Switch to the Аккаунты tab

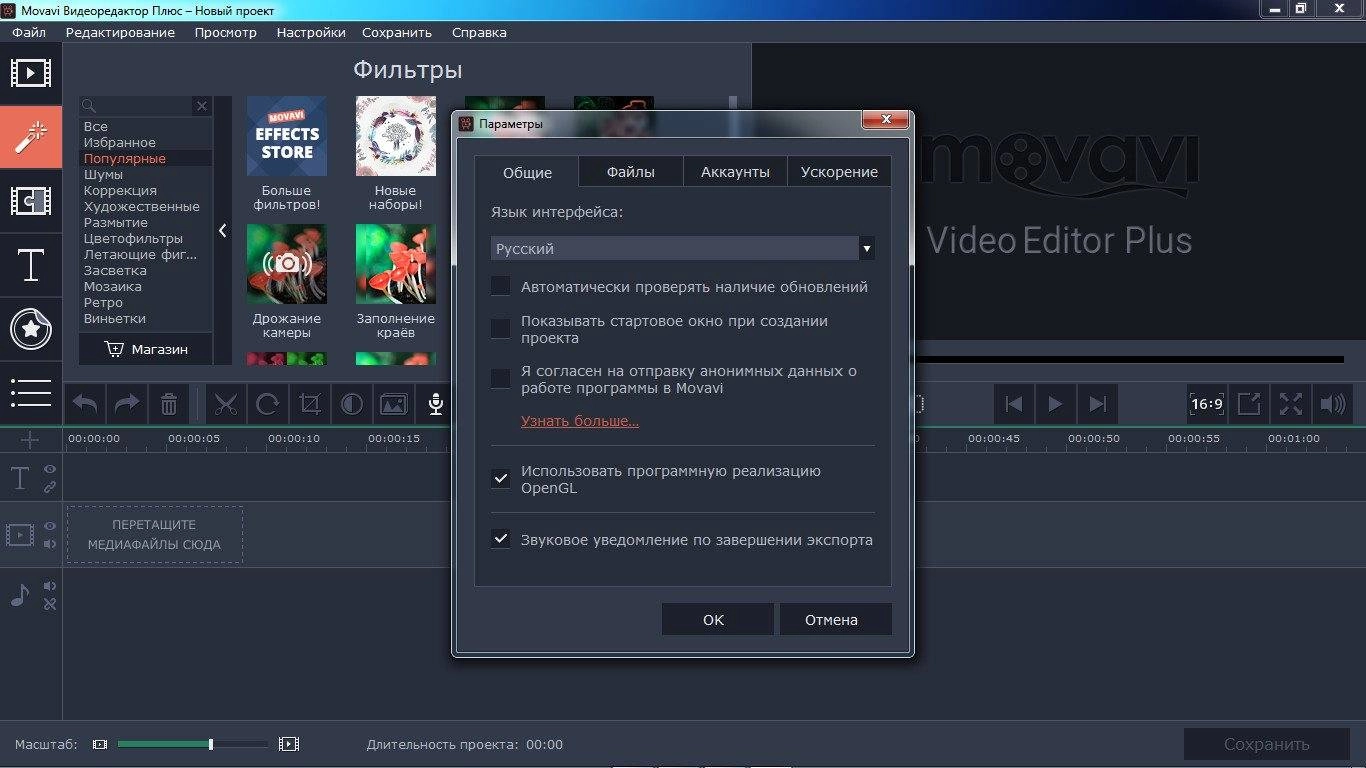click(735, 171)
